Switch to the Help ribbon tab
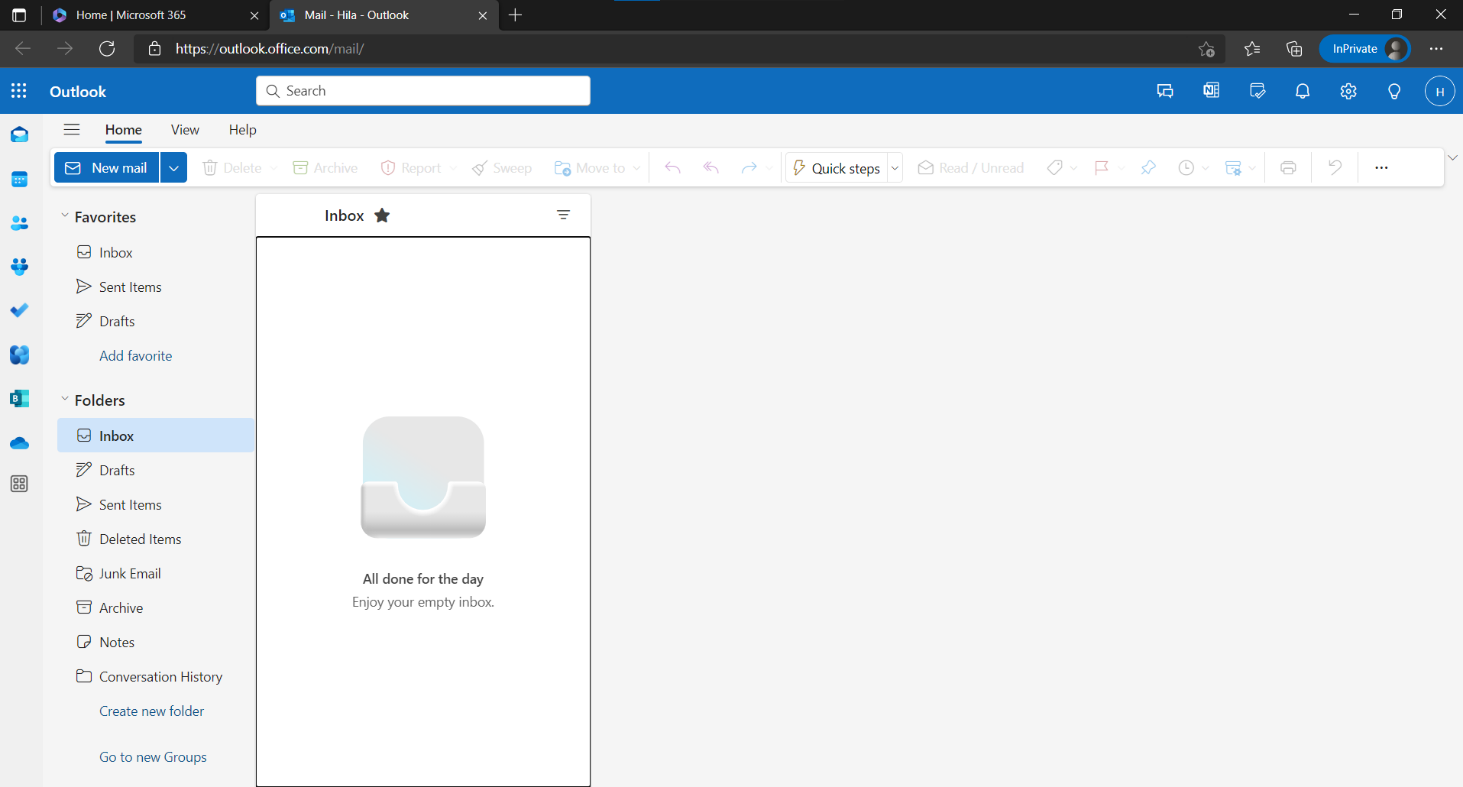The width and height of the screenshot is (1463, 787). coord(243,130)
